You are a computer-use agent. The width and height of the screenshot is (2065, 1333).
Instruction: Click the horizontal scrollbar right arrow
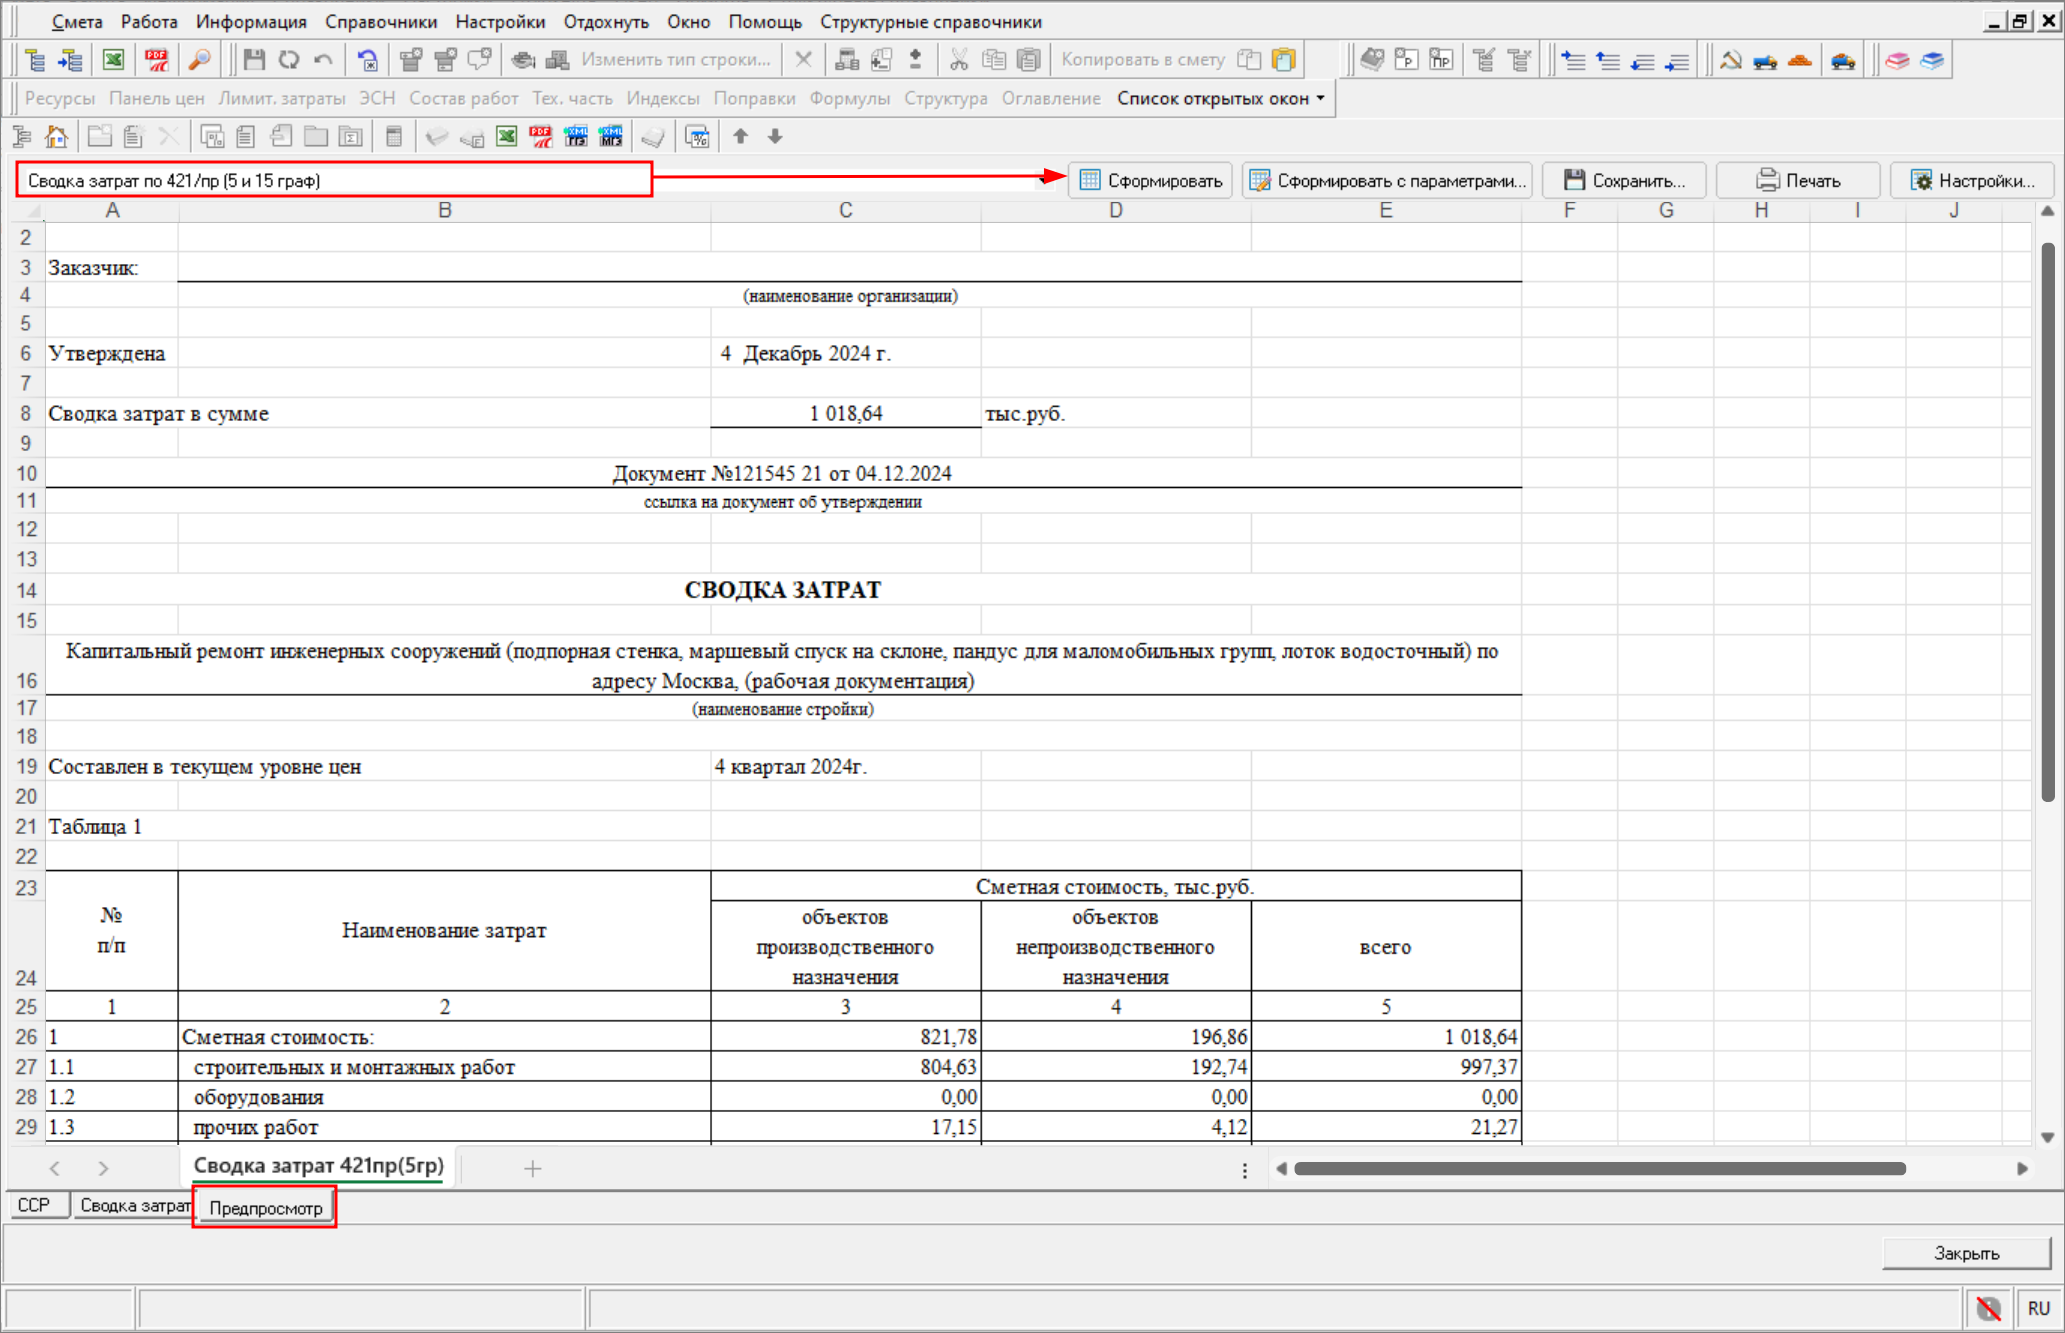[2022, 1168]
